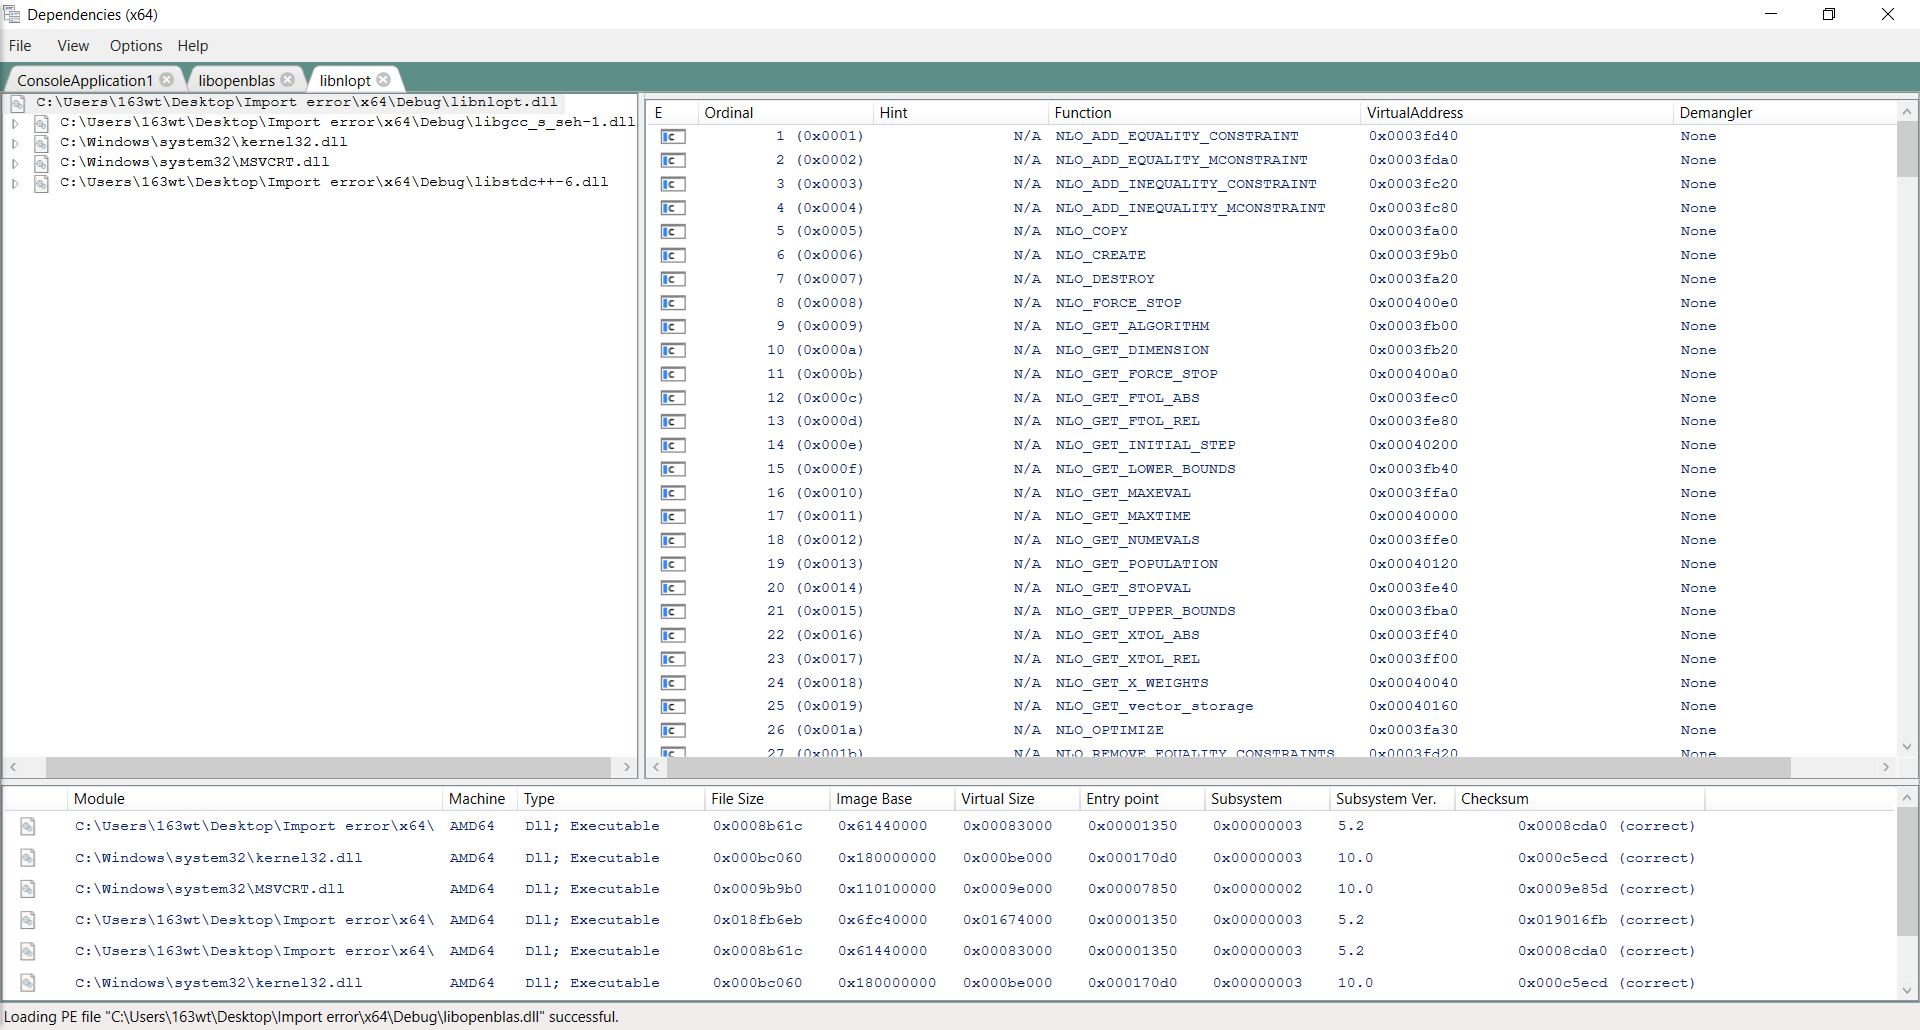Close the libnlopt tab

(x=384, y=80)
